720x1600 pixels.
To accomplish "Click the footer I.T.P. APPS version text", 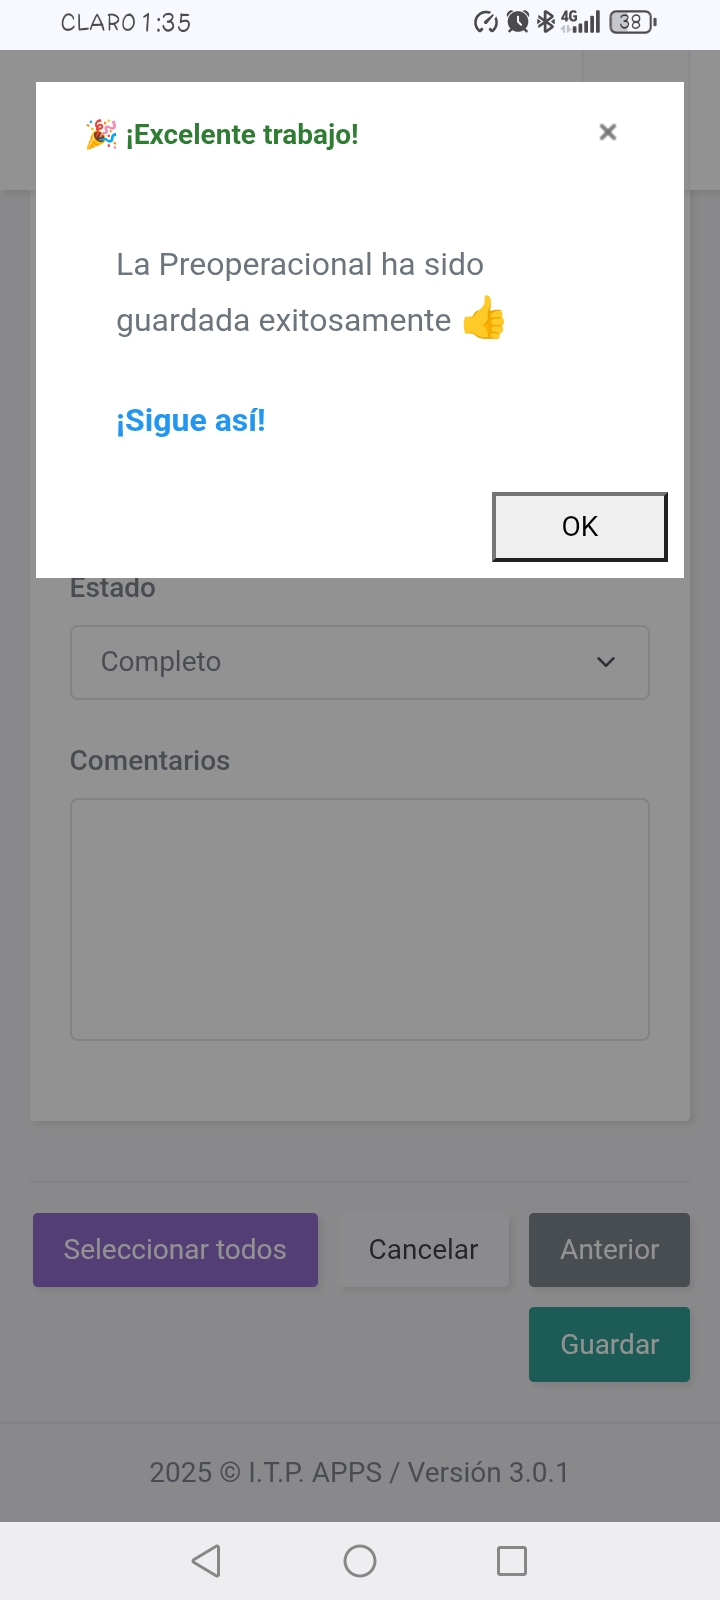I will click(359, 1472).
